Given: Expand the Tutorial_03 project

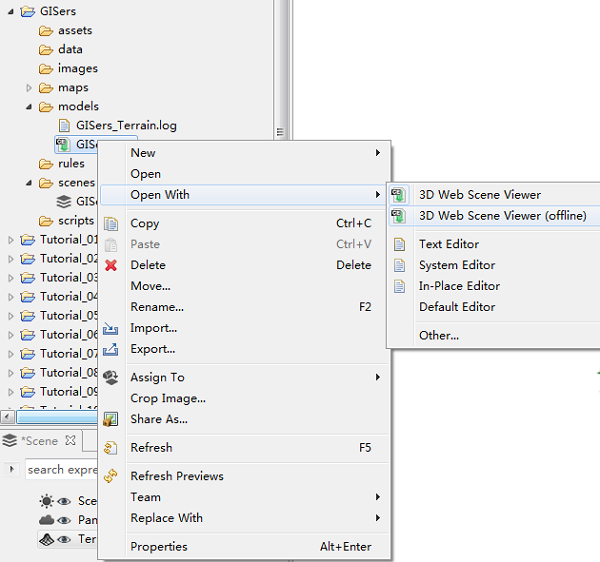Looking at the screenshot, I should coord(11,278).
